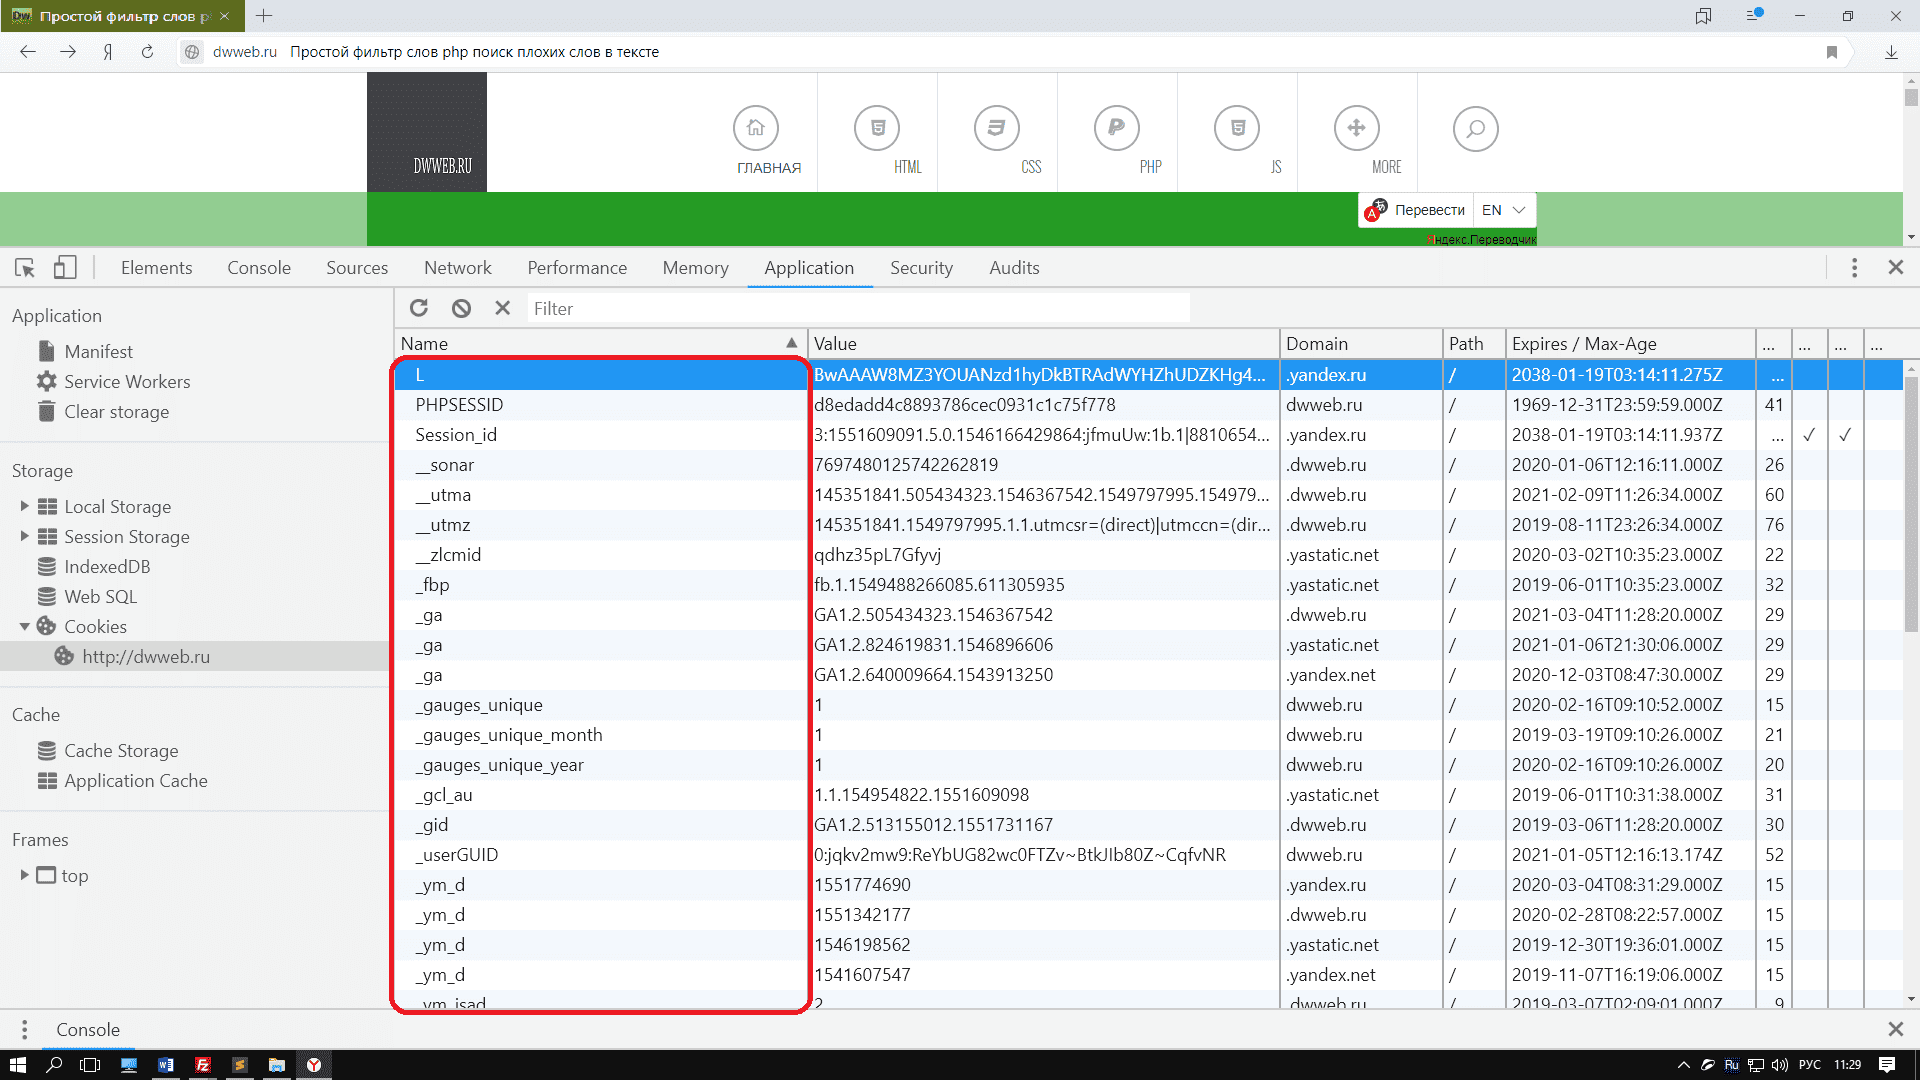The height and width of the screenshot is (1080, 1920).
Task: Delete the selected cookie with X icon
Action: click(503, 308)
